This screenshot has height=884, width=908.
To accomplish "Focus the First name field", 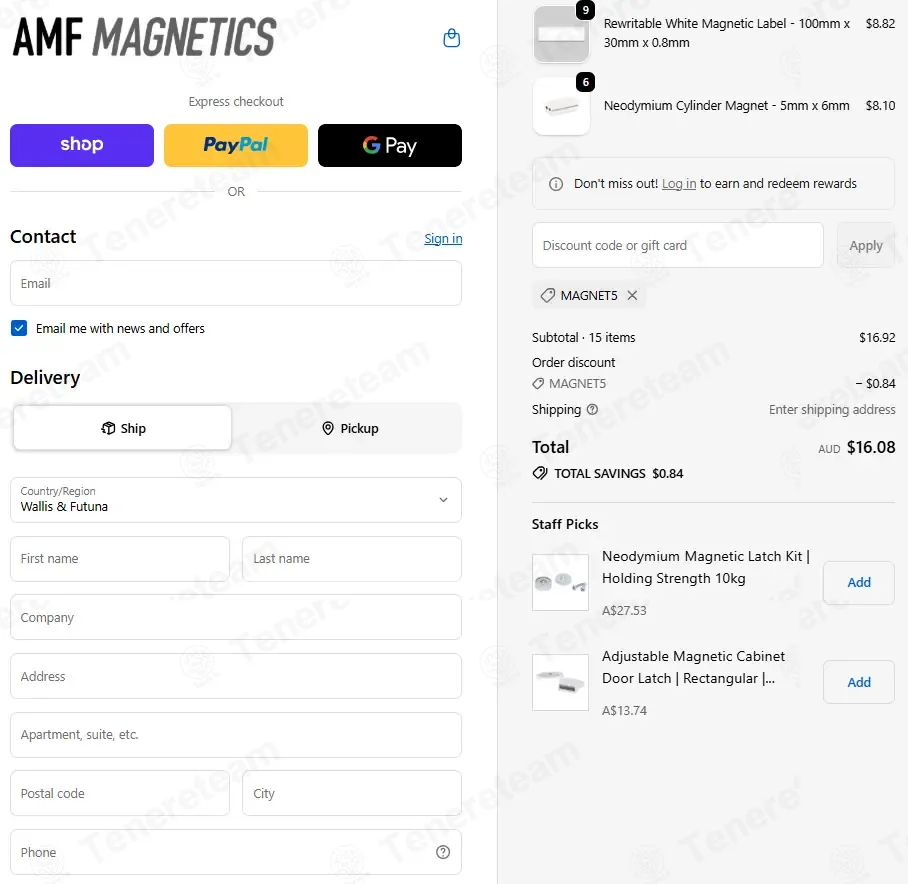I will pos(120,559).
